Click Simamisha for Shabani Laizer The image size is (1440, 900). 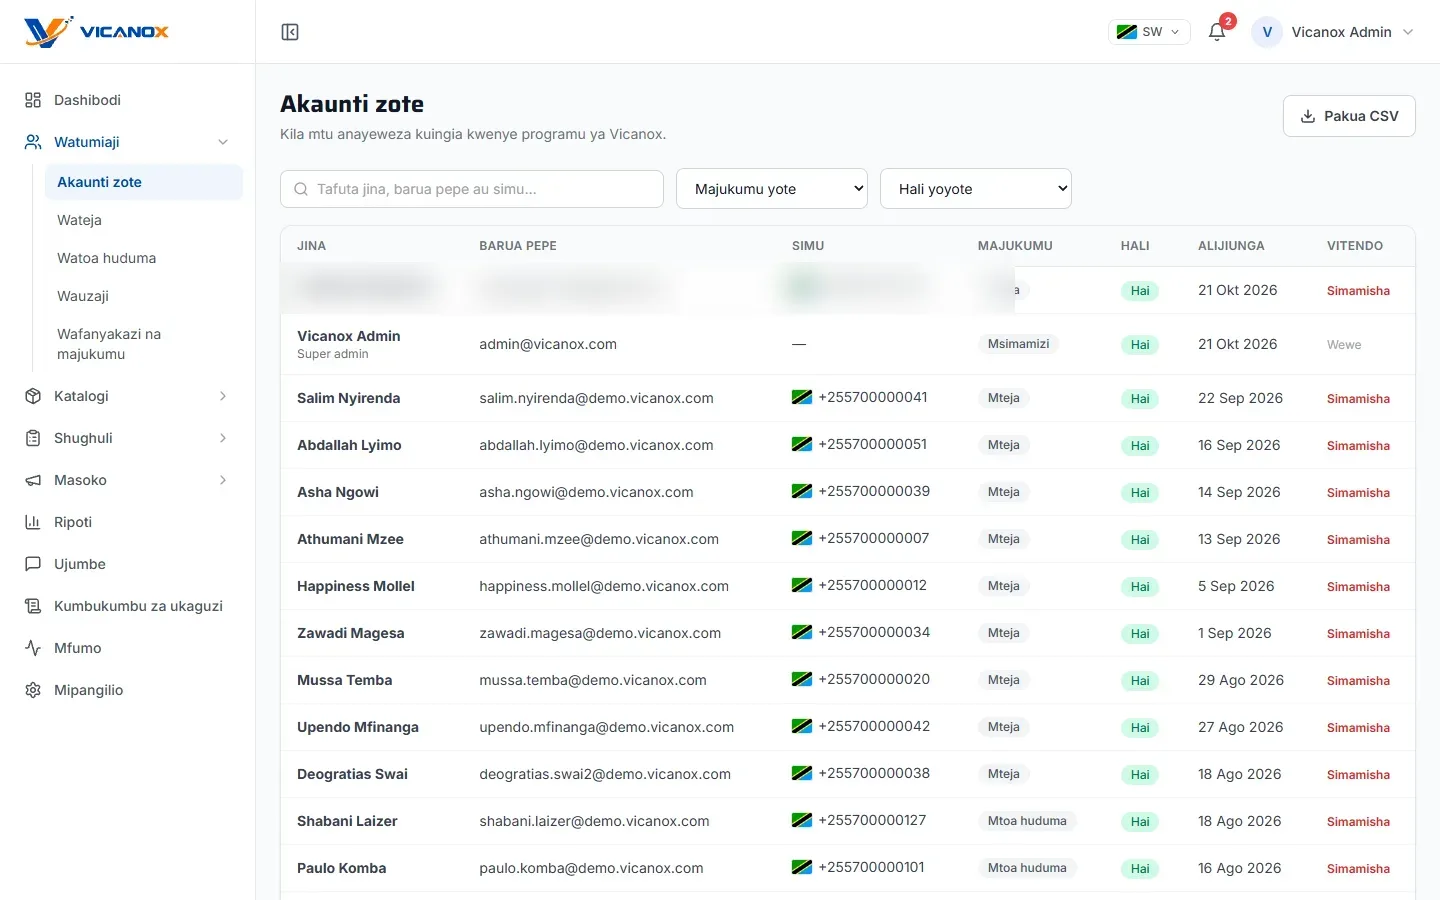1358,822
